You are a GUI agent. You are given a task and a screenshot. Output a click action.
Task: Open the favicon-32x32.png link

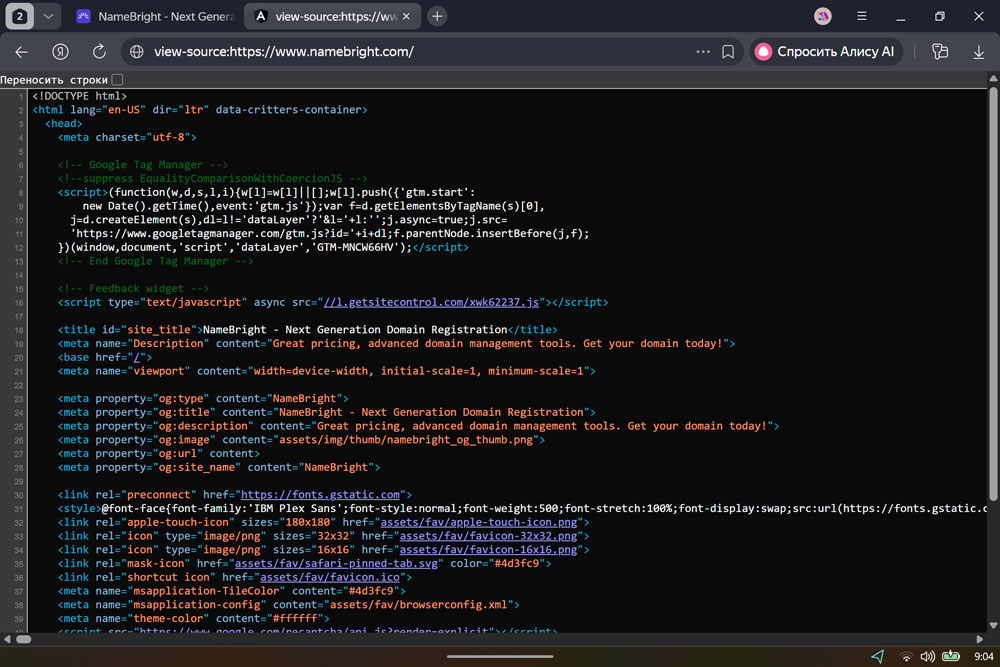coord(488,536)
